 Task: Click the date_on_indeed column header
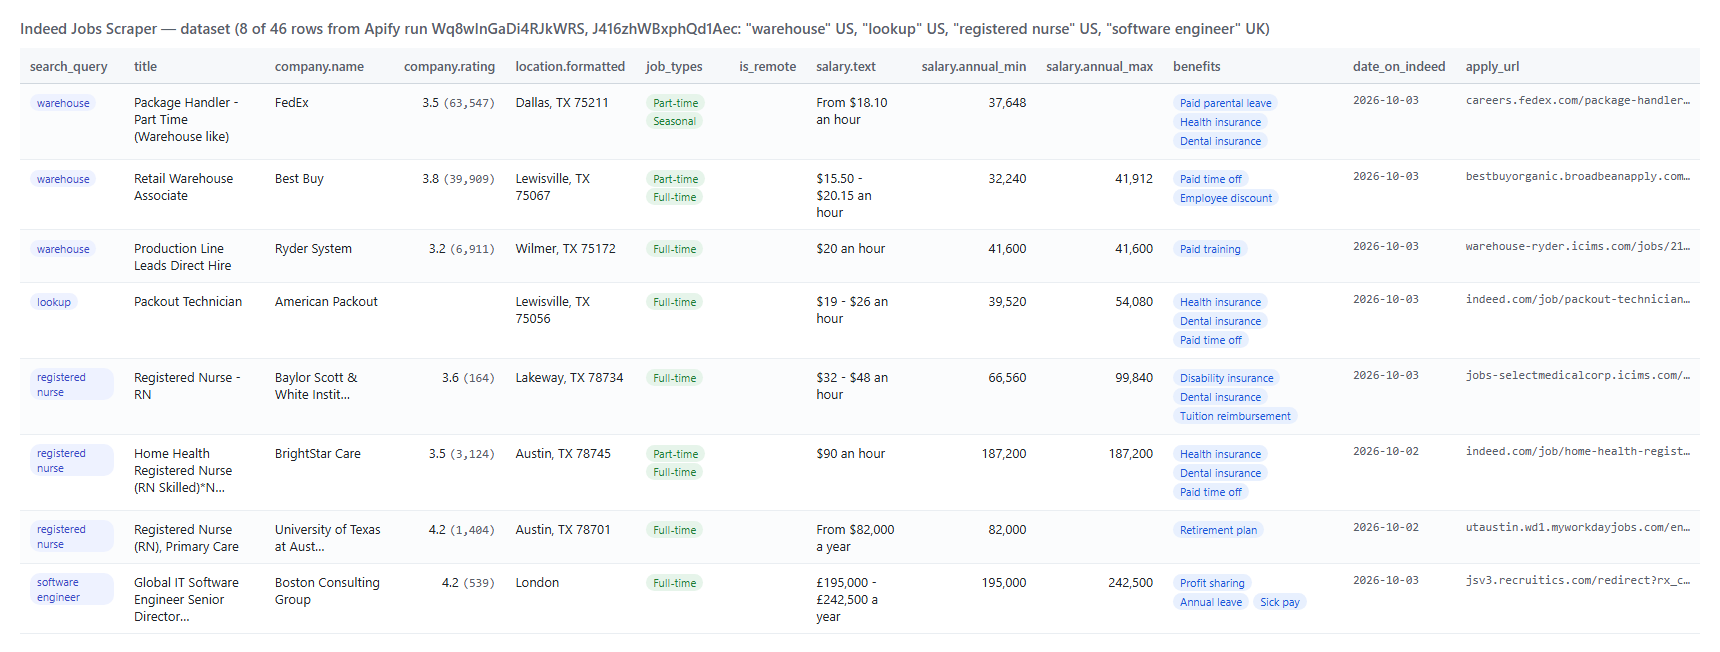point(1399,67)
